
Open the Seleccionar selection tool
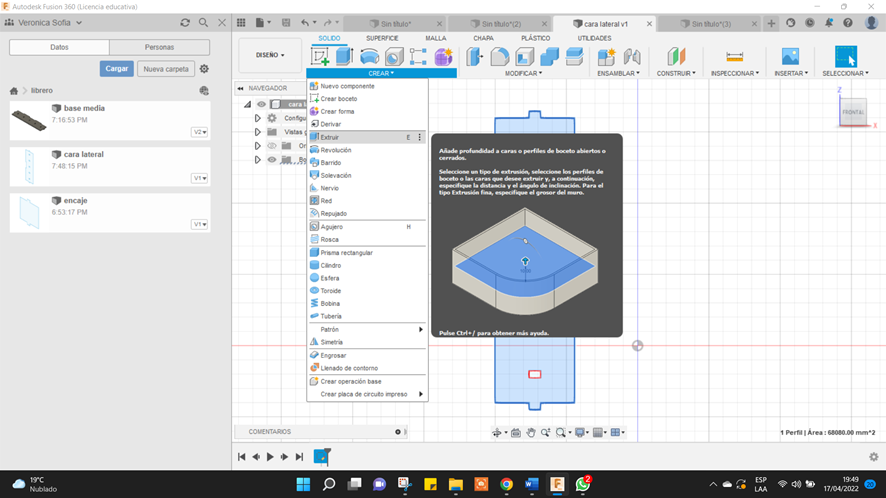pos(846,57)
